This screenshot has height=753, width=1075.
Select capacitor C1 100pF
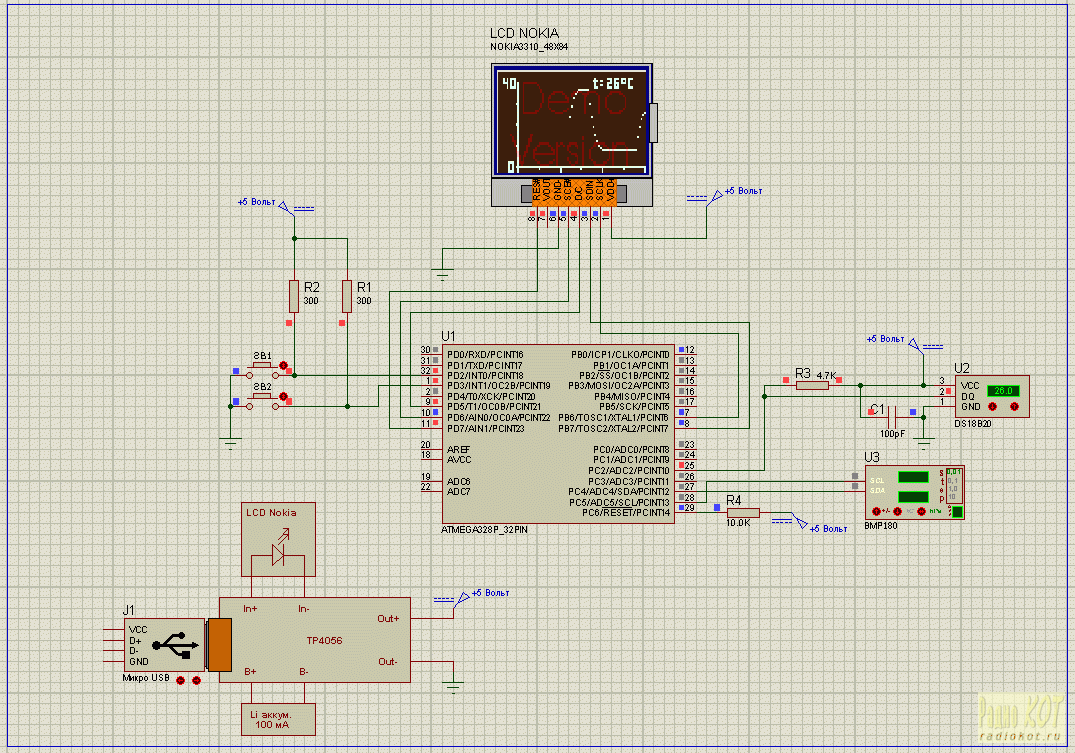892,418
